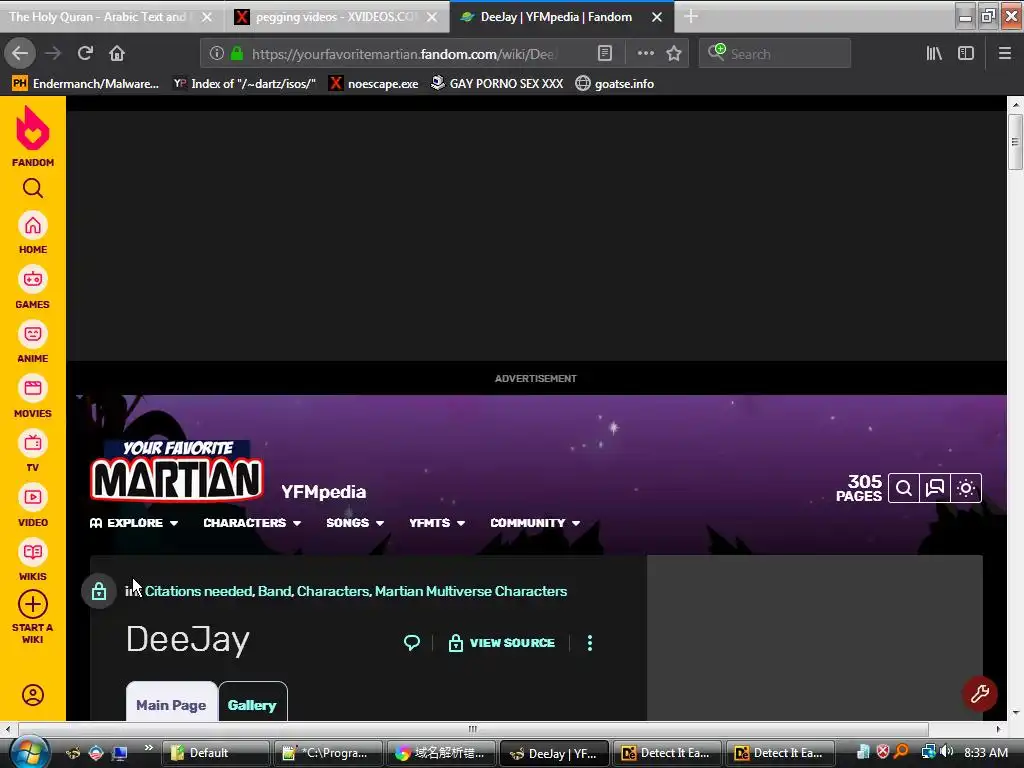The width and height of the screenshot is (1024, 768).
Task: Click the Your Favorite Martian logo
Action: tap(176, 471)
